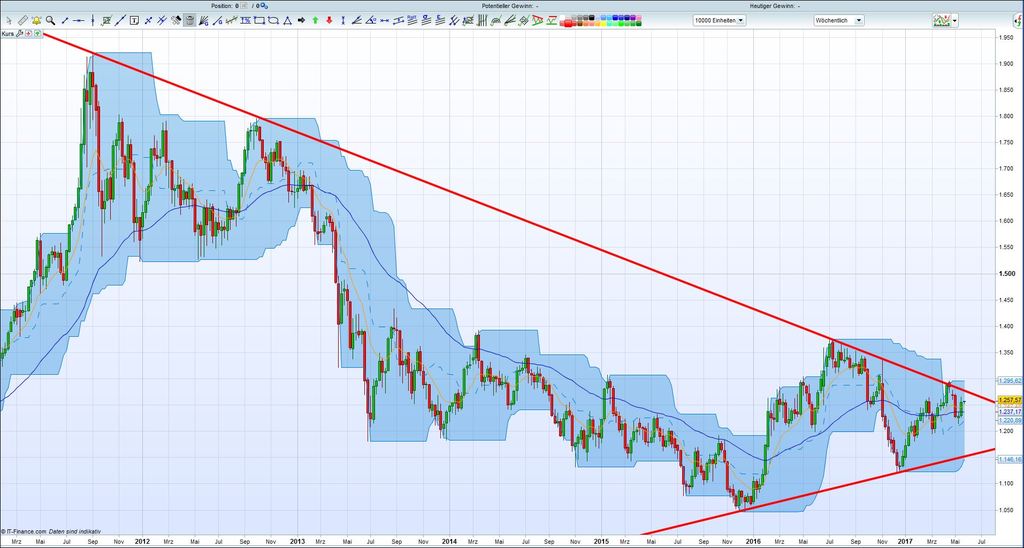Click the alarm bell alert icon

[x=36, y=20]
